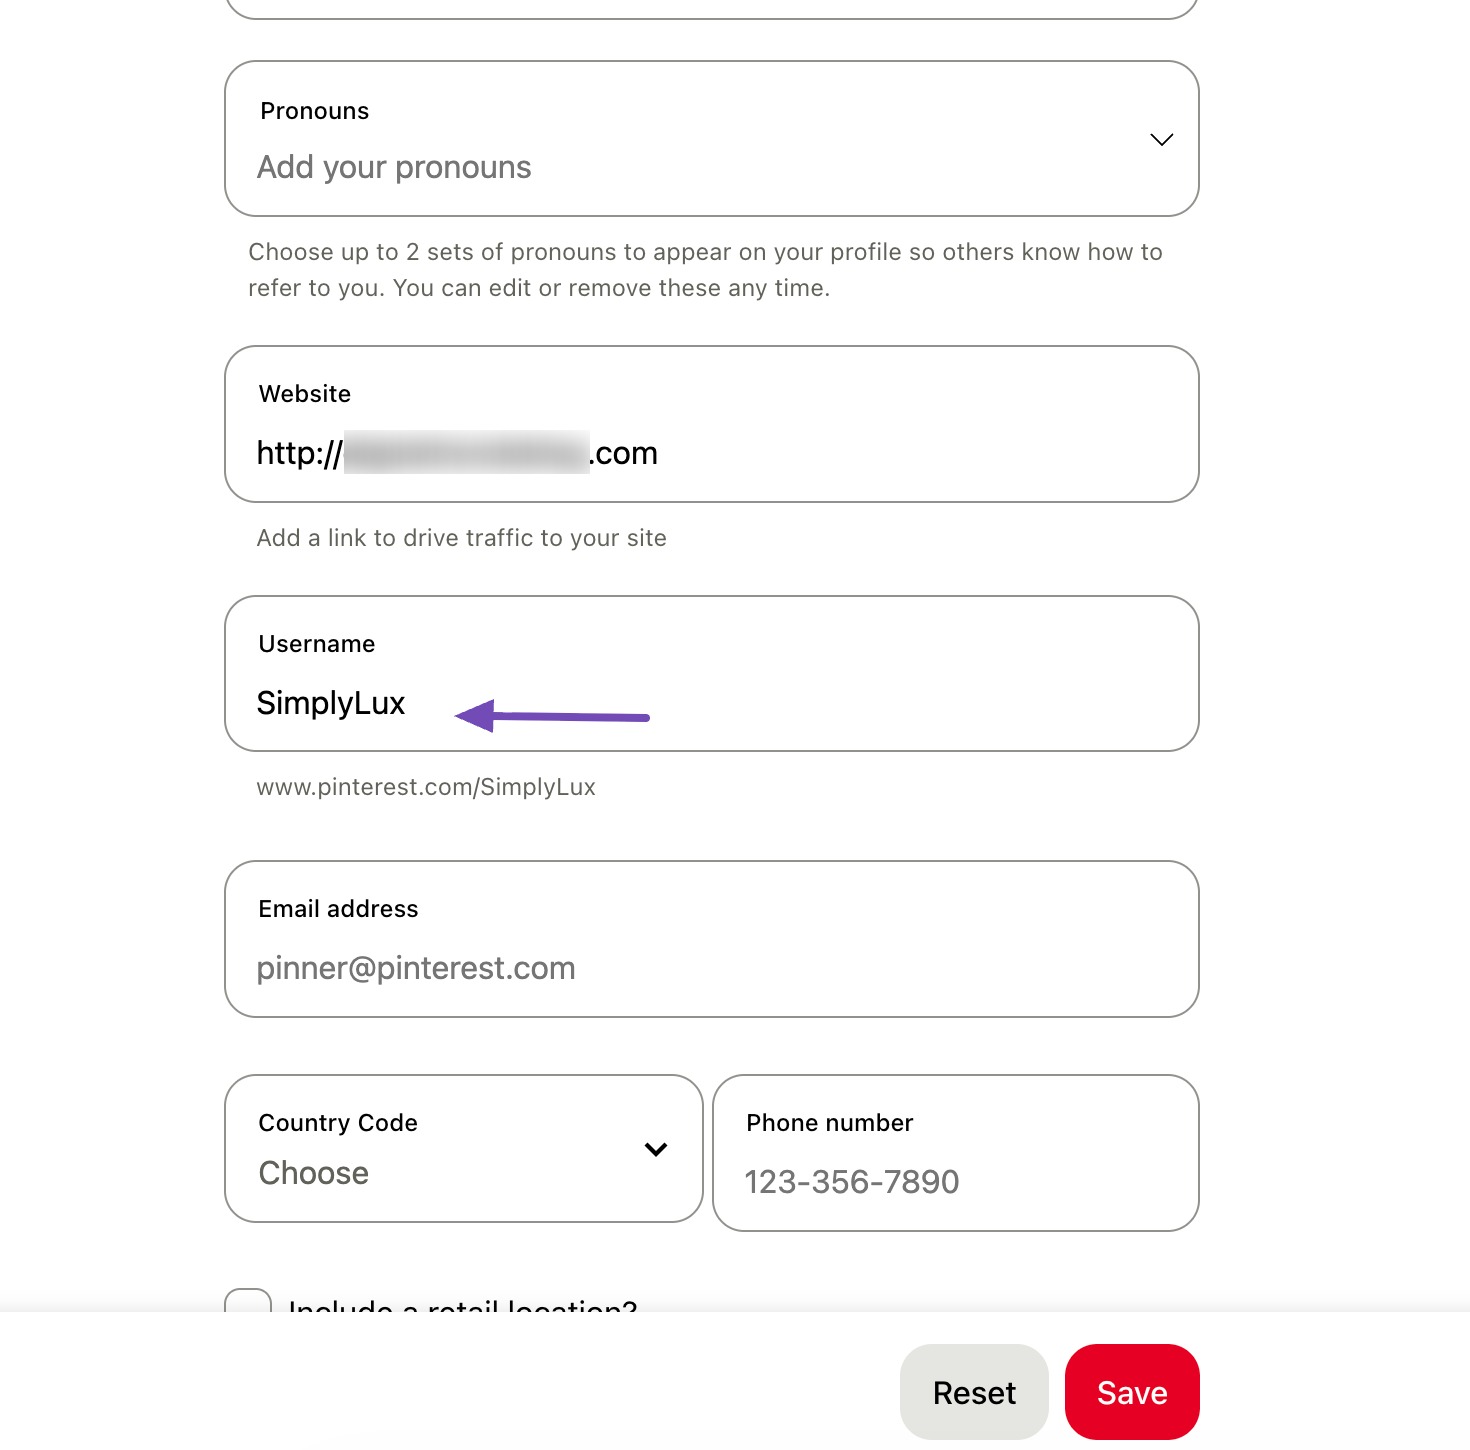Click the Pronouns chevron arrow

coord(1160,139)
